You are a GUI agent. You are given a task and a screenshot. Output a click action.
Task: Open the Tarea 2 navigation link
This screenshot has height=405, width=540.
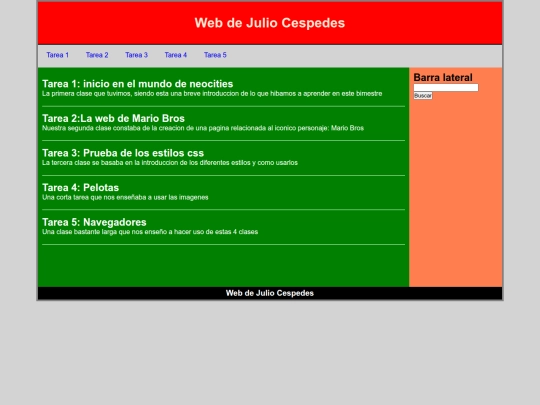(97, 55)
